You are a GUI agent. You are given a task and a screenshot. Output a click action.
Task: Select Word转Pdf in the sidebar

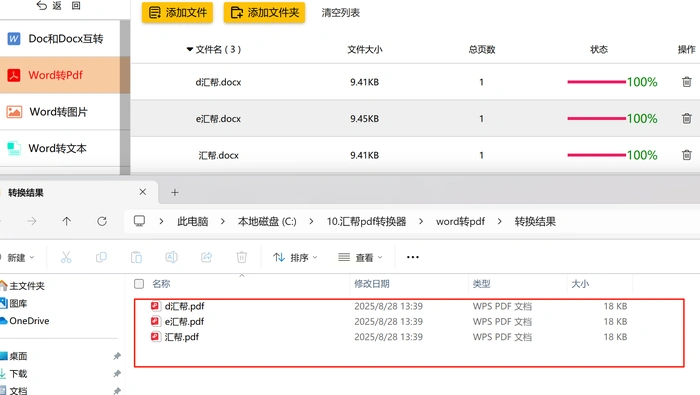[60, 75]
